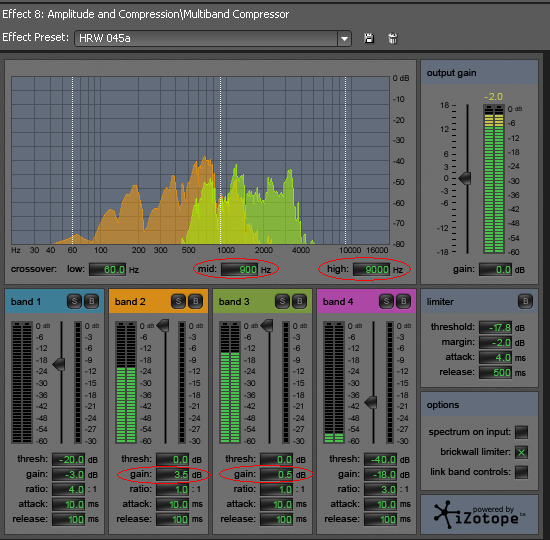Bypass band 1 with B button
Screen dimensions: 550x540
click(x=92, y=301)
